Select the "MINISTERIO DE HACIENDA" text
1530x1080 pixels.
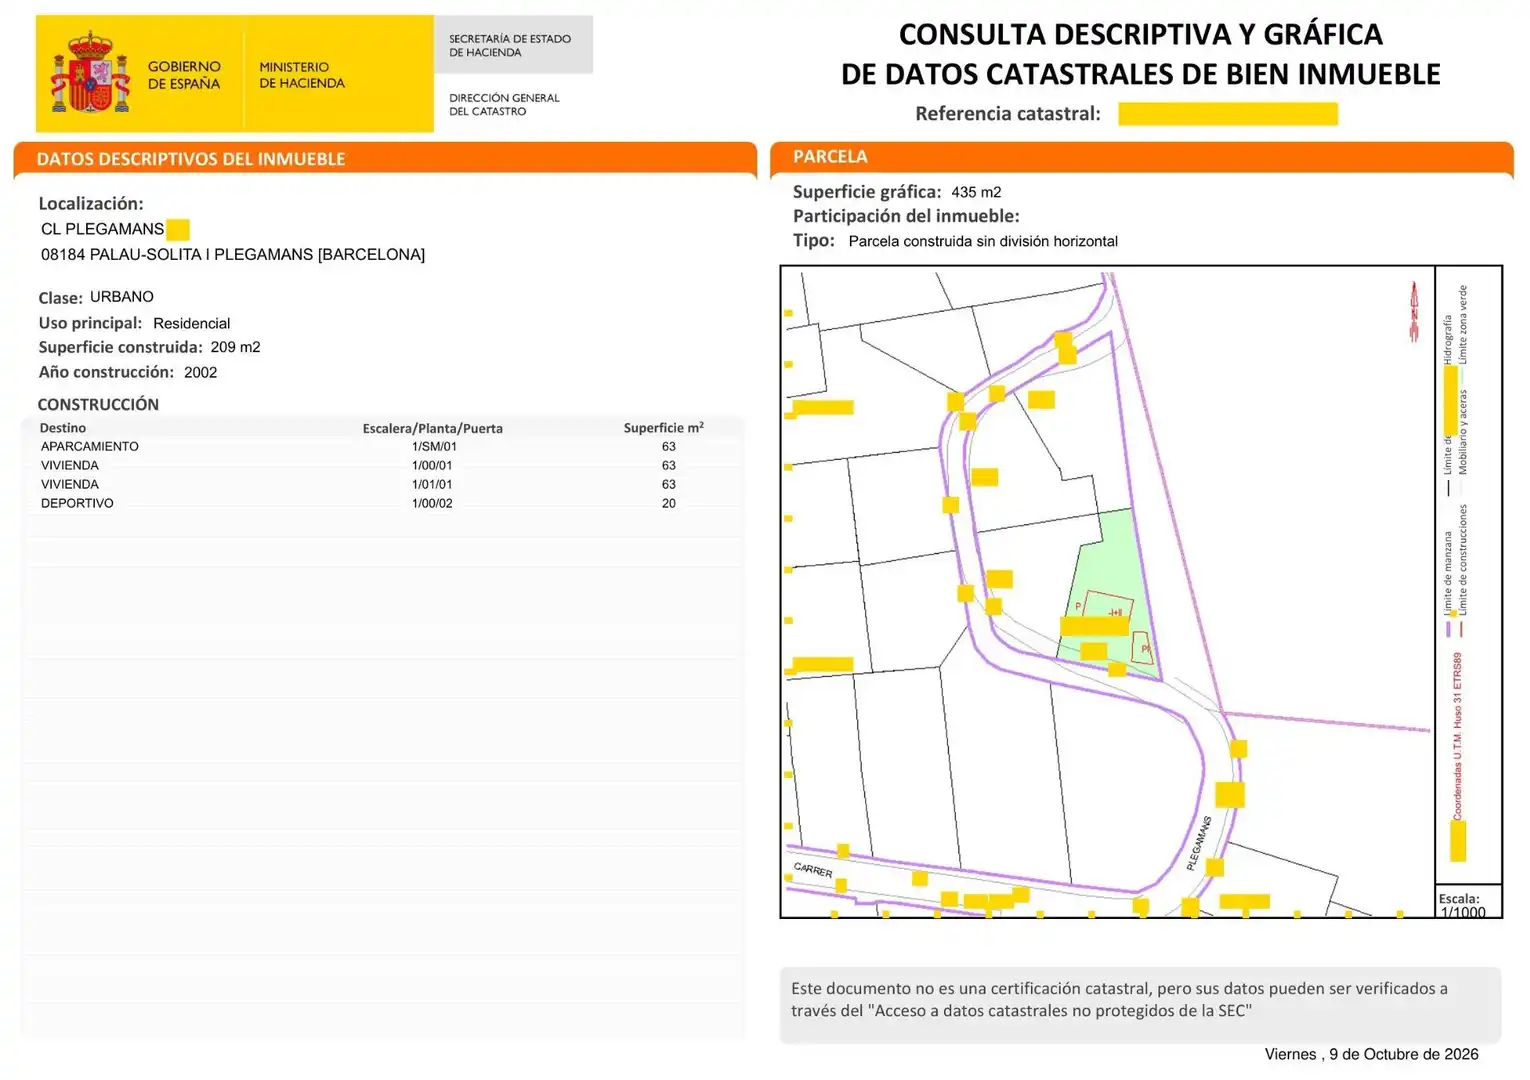point(302,75)
